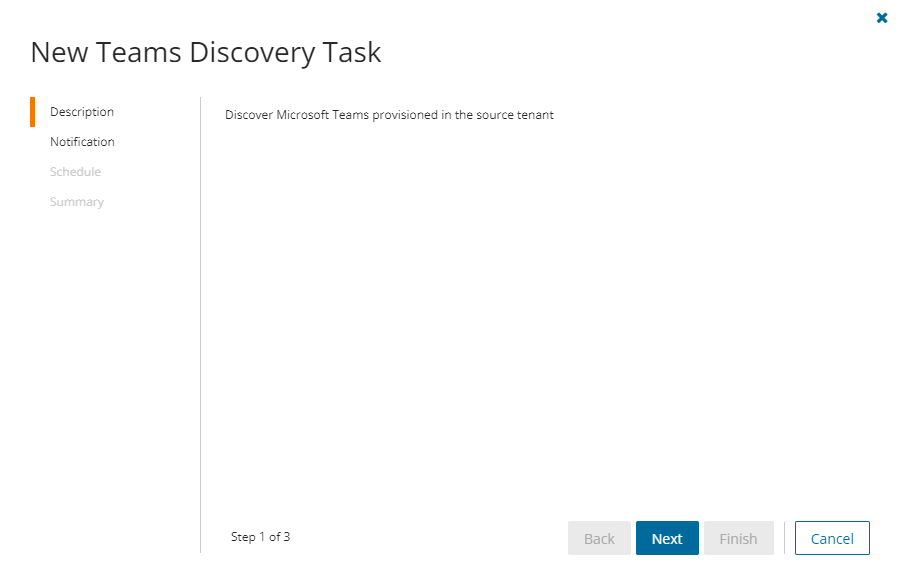Click the Finish button
Image resolution: width=900 pixels, height=585 pixels.
coord(738,538)
